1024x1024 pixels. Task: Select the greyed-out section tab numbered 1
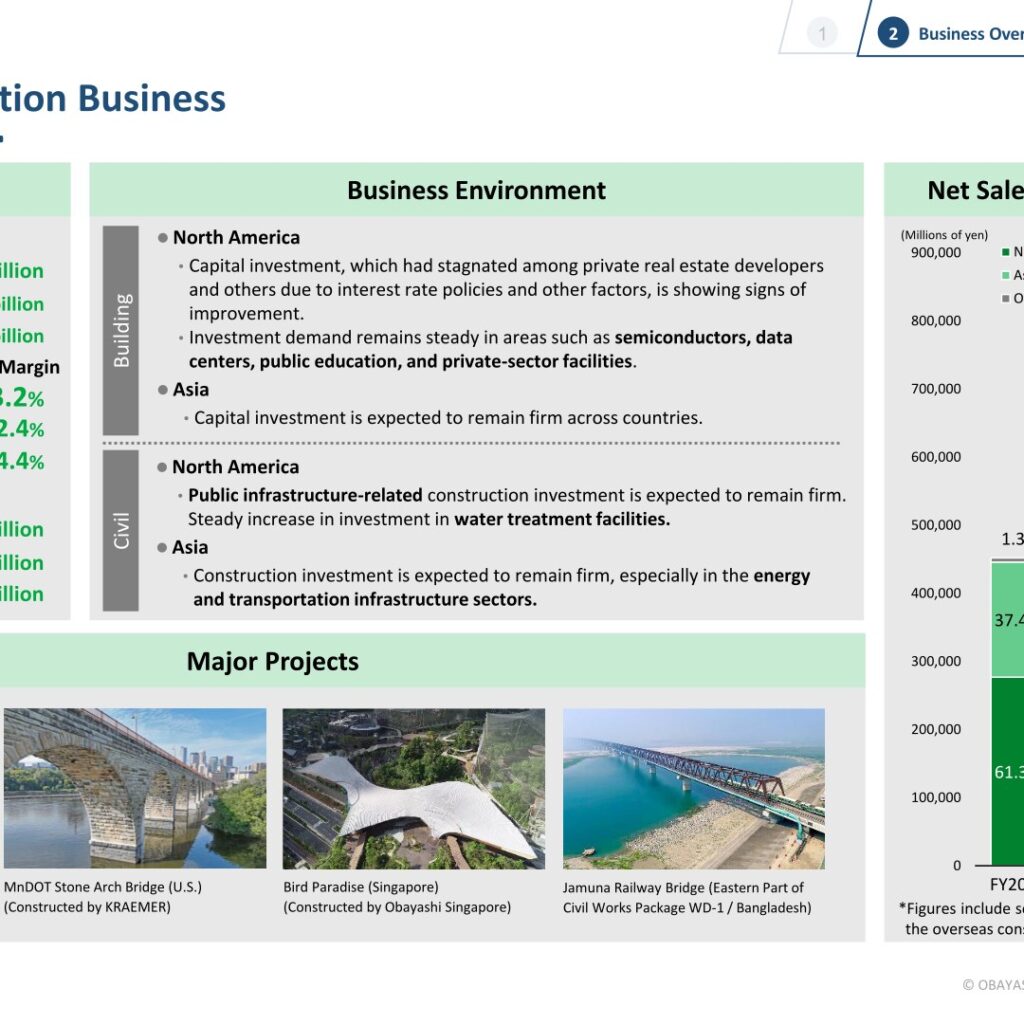coord(822,32)
